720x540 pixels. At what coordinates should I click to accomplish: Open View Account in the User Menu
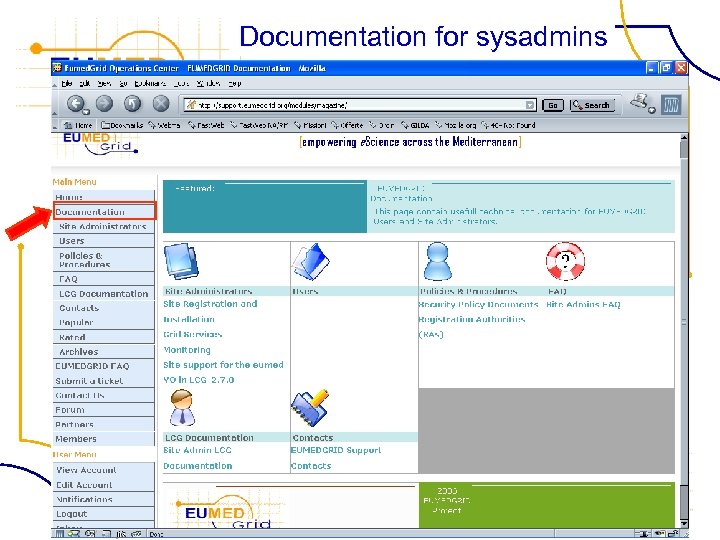point(104,470)
